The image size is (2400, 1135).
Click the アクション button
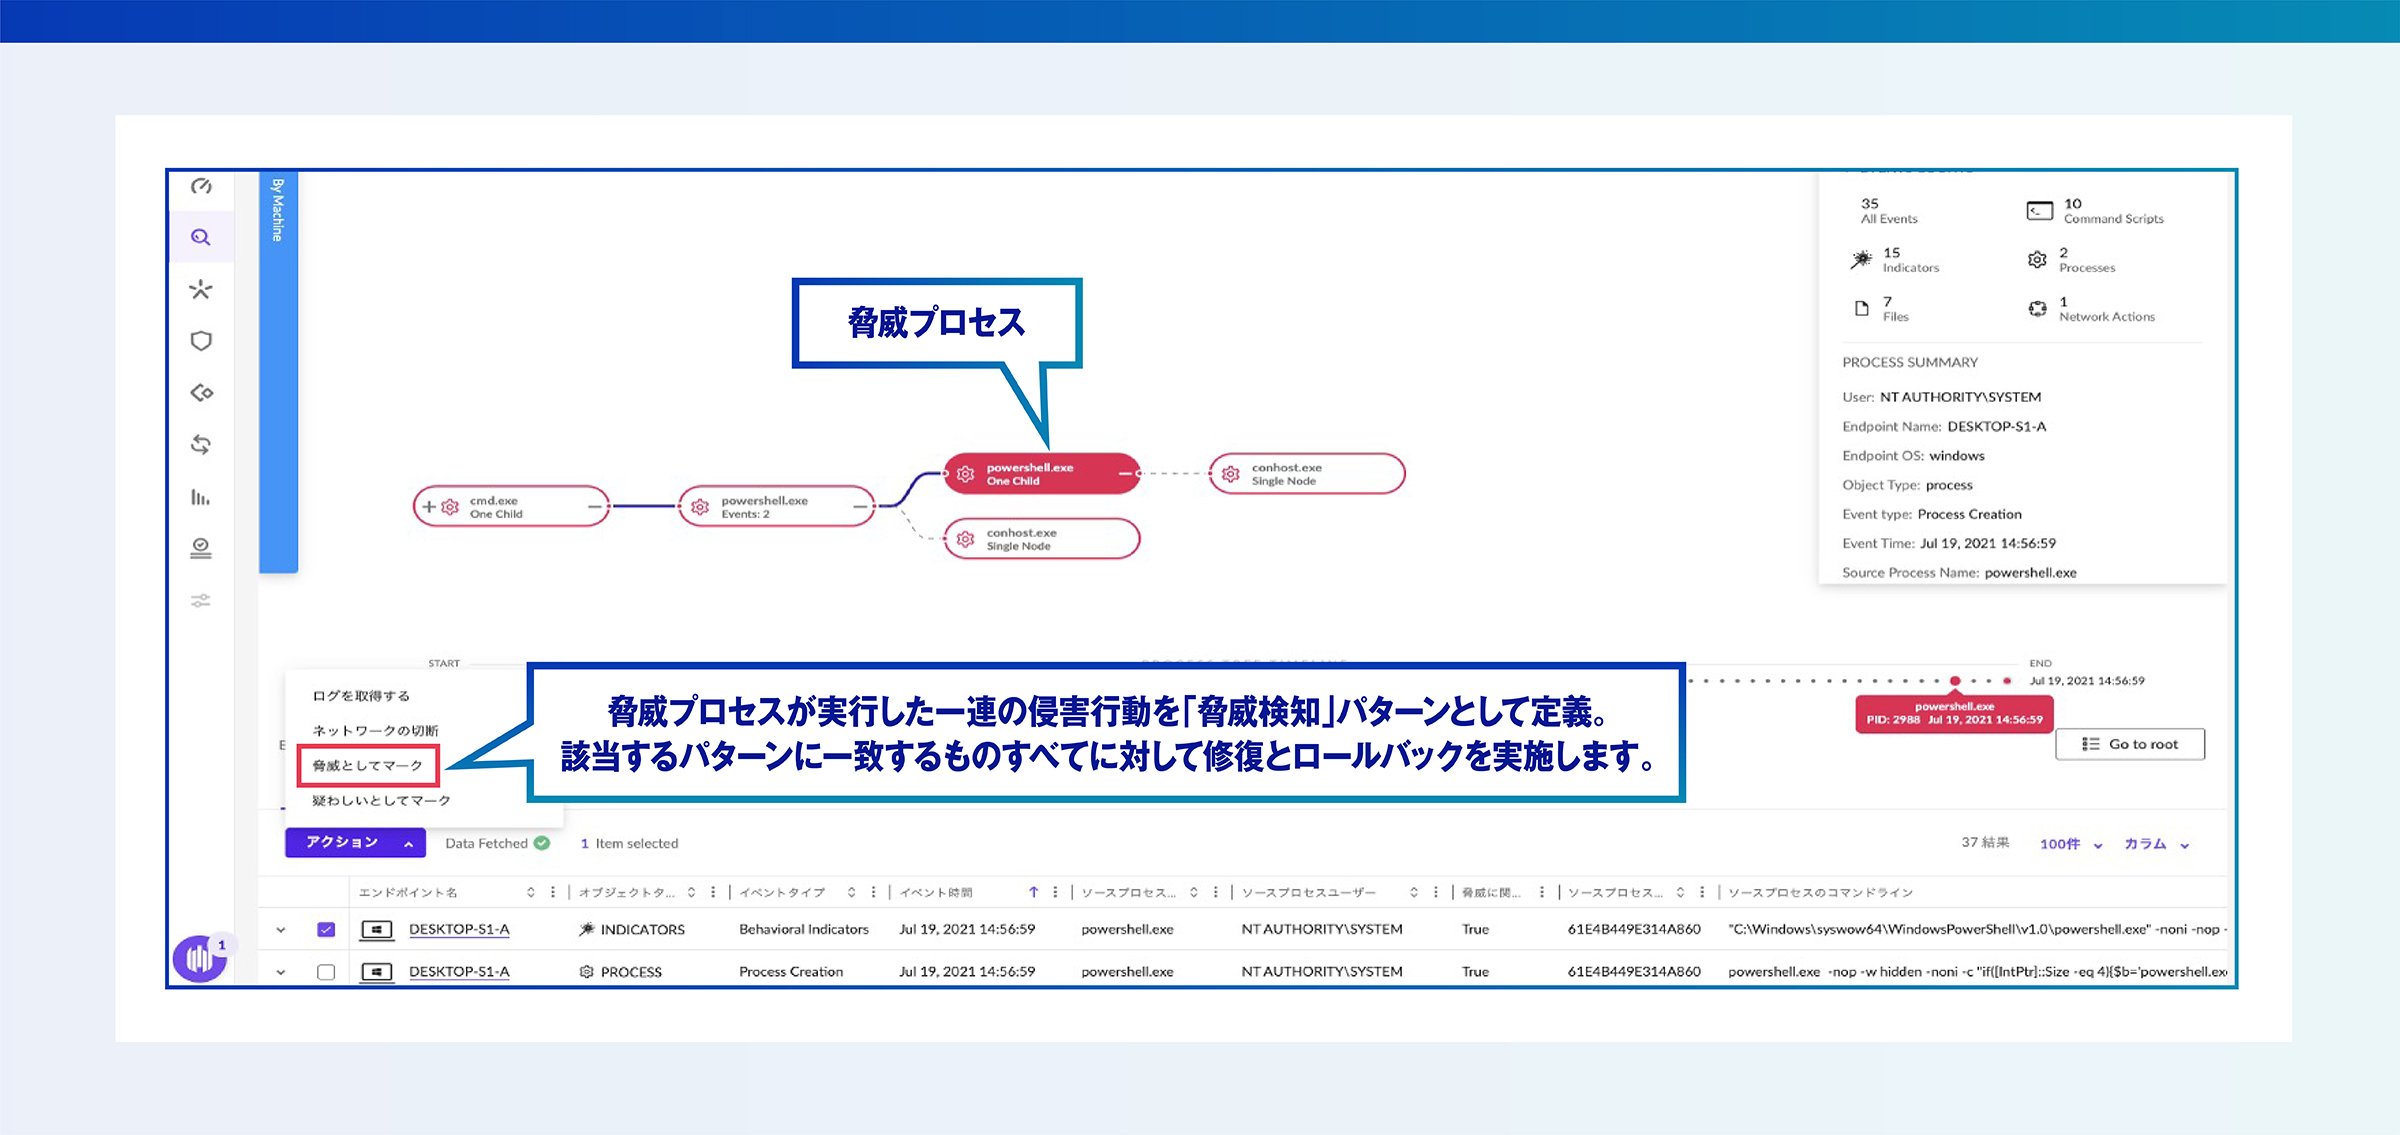pyautogui.click(x=355, y=842)
